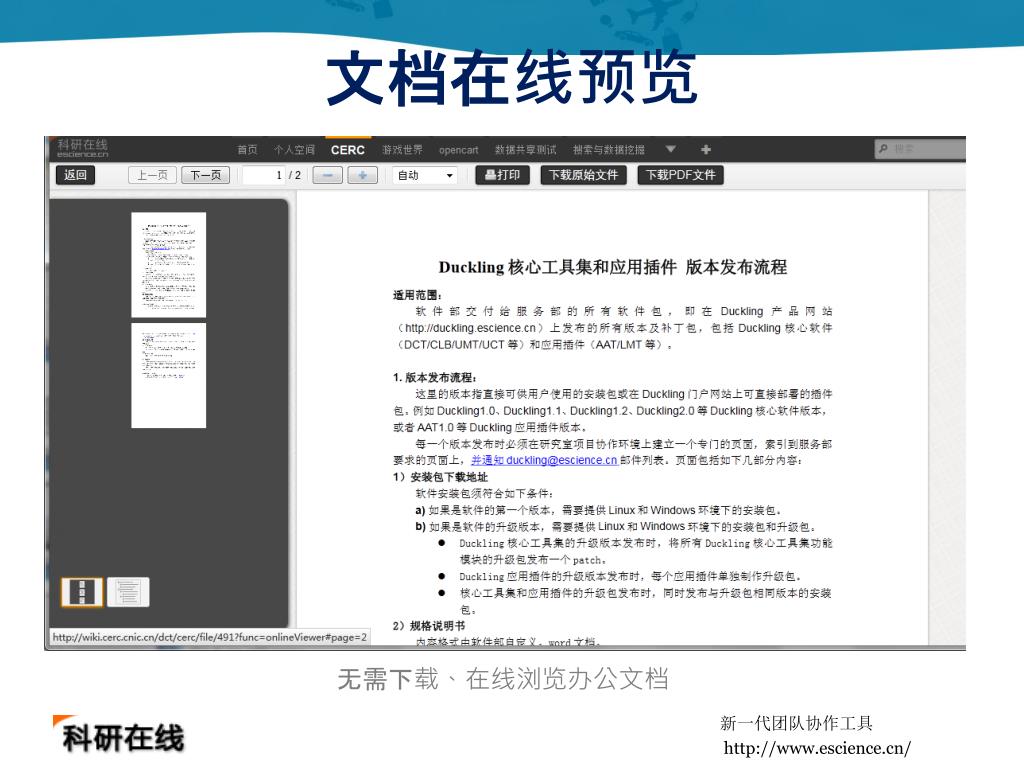The width and height of the screenshot is (1024, 768).
Task: Zoom out with the minus button
Action: point(328,175)
